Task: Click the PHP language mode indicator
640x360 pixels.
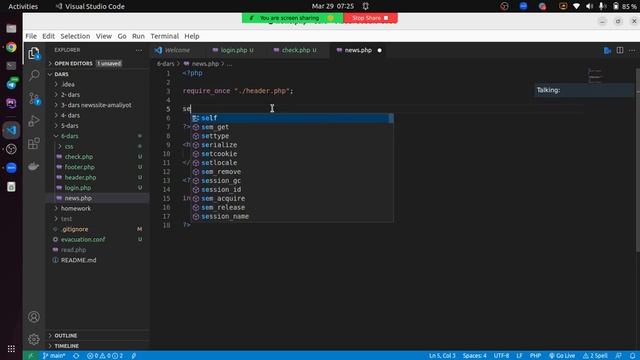Action: [x=535, y=356]
